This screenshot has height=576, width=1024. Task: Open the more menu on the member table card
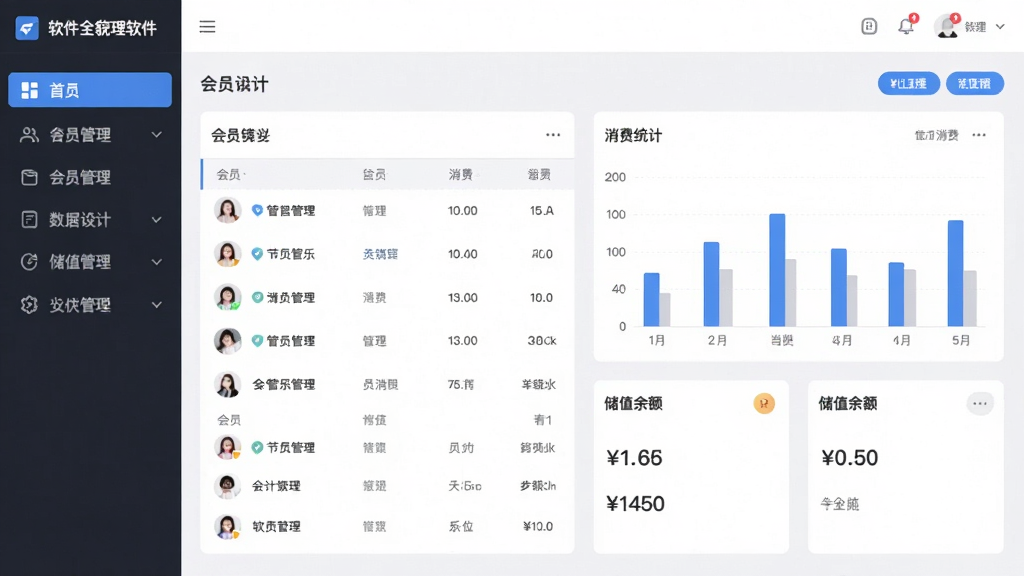click(553, 135)
